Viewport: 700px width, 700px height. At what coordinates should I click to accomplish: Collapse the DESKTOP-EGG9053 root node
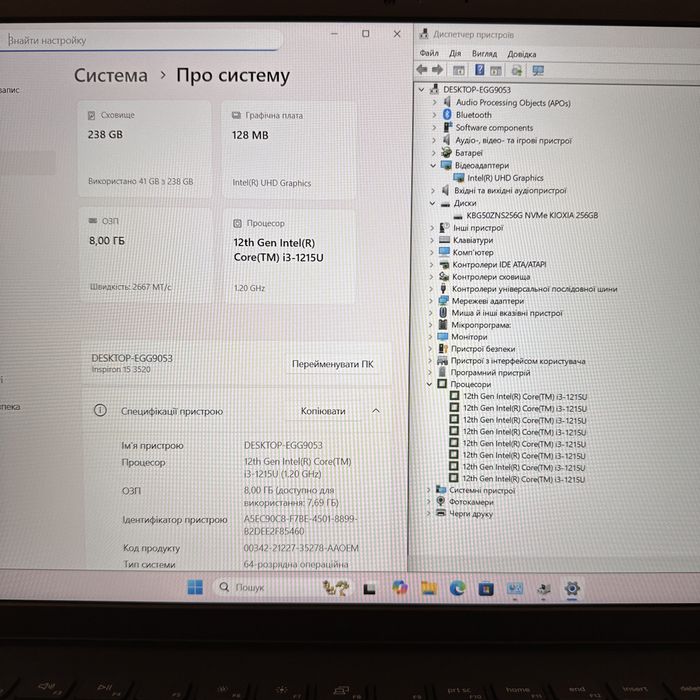coord(421,90)
